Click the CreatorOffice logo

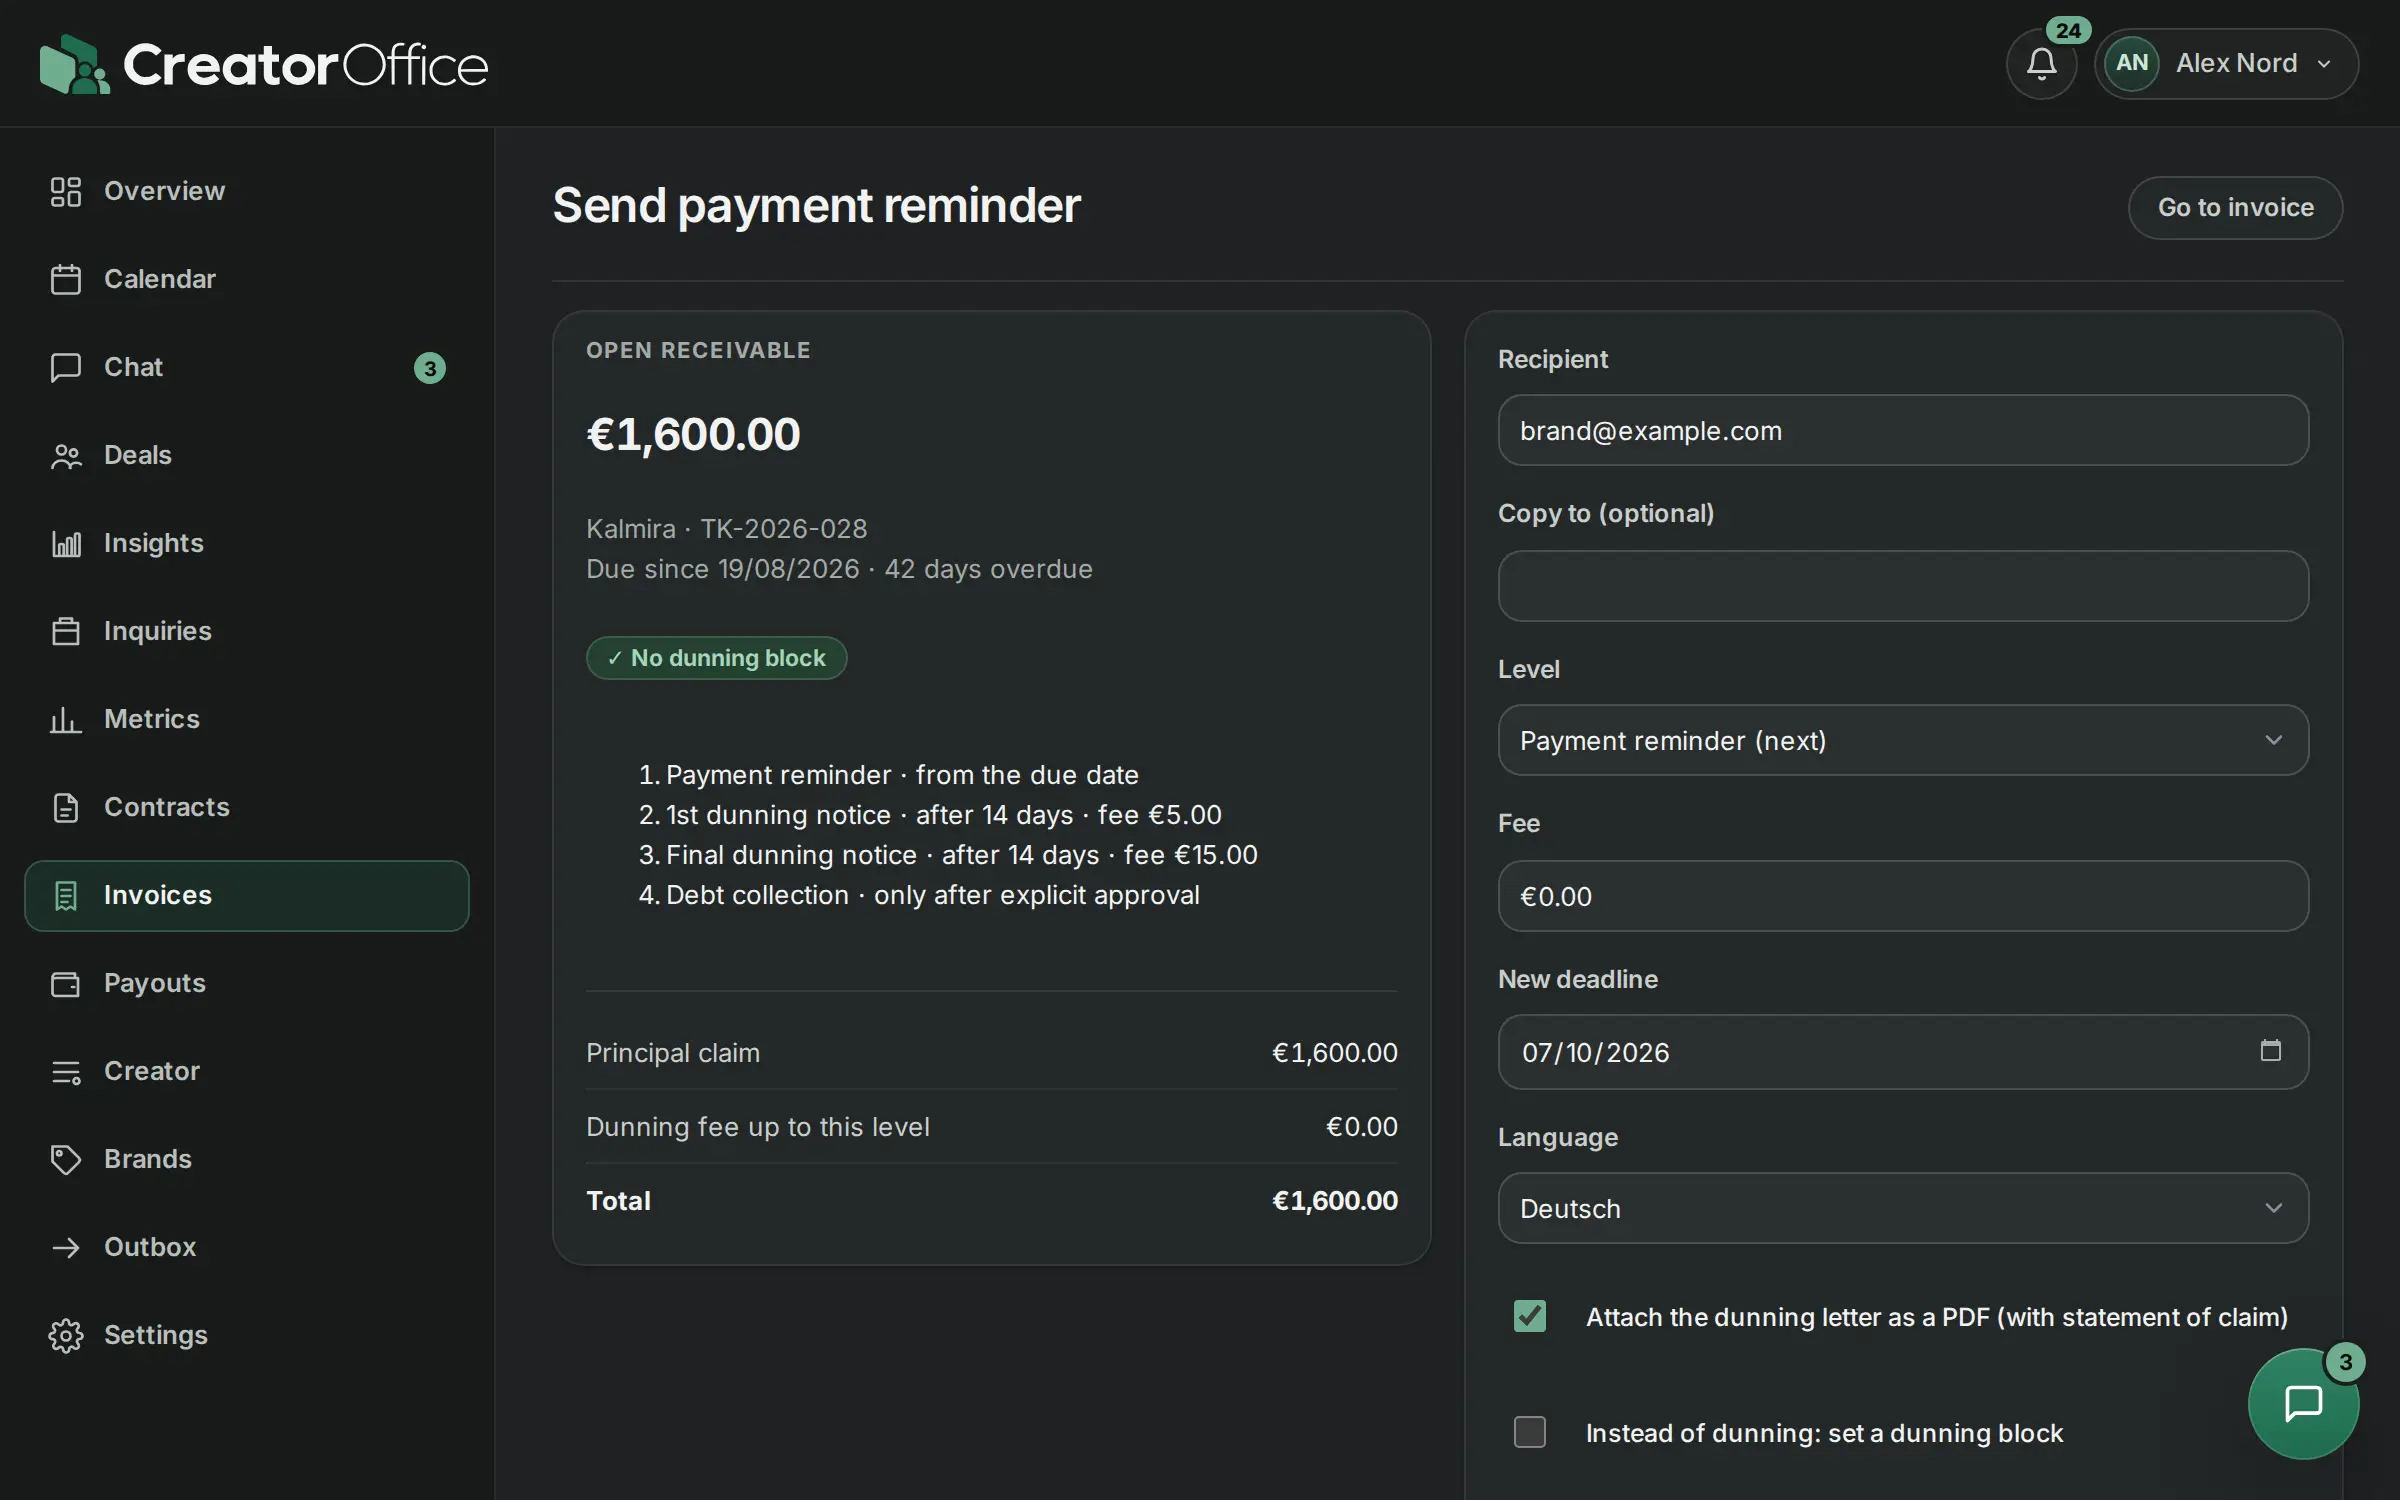click(x=264, y=64)
